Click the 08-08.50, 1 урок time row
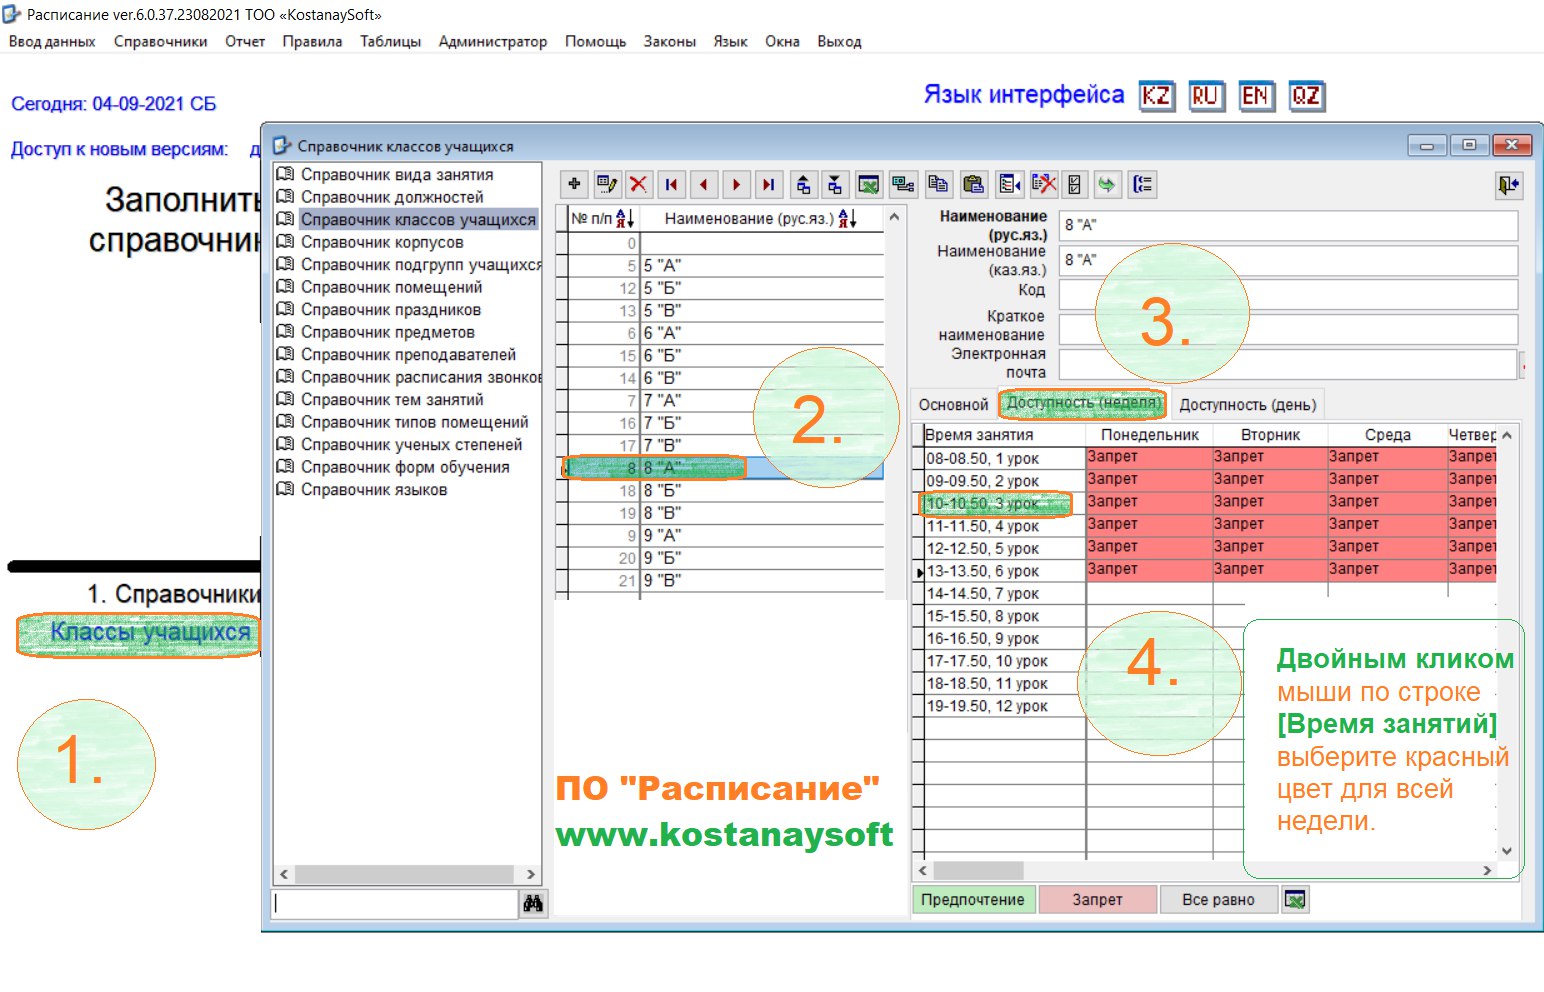This screenshot has width=1544, height=992. click(x=1004, y=458)
